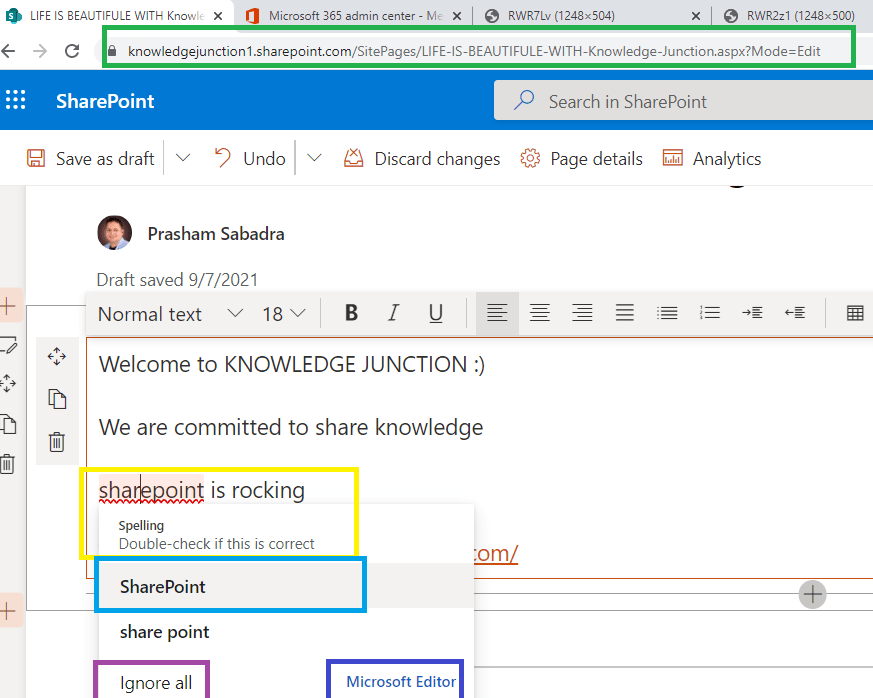
Task: Insert a bulleted list
Action: point(667,313)
